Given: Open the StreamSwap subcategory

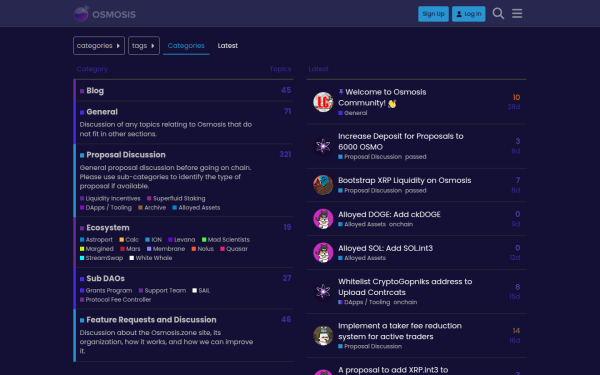Looking at the screenshot, I should coord(101,258).
